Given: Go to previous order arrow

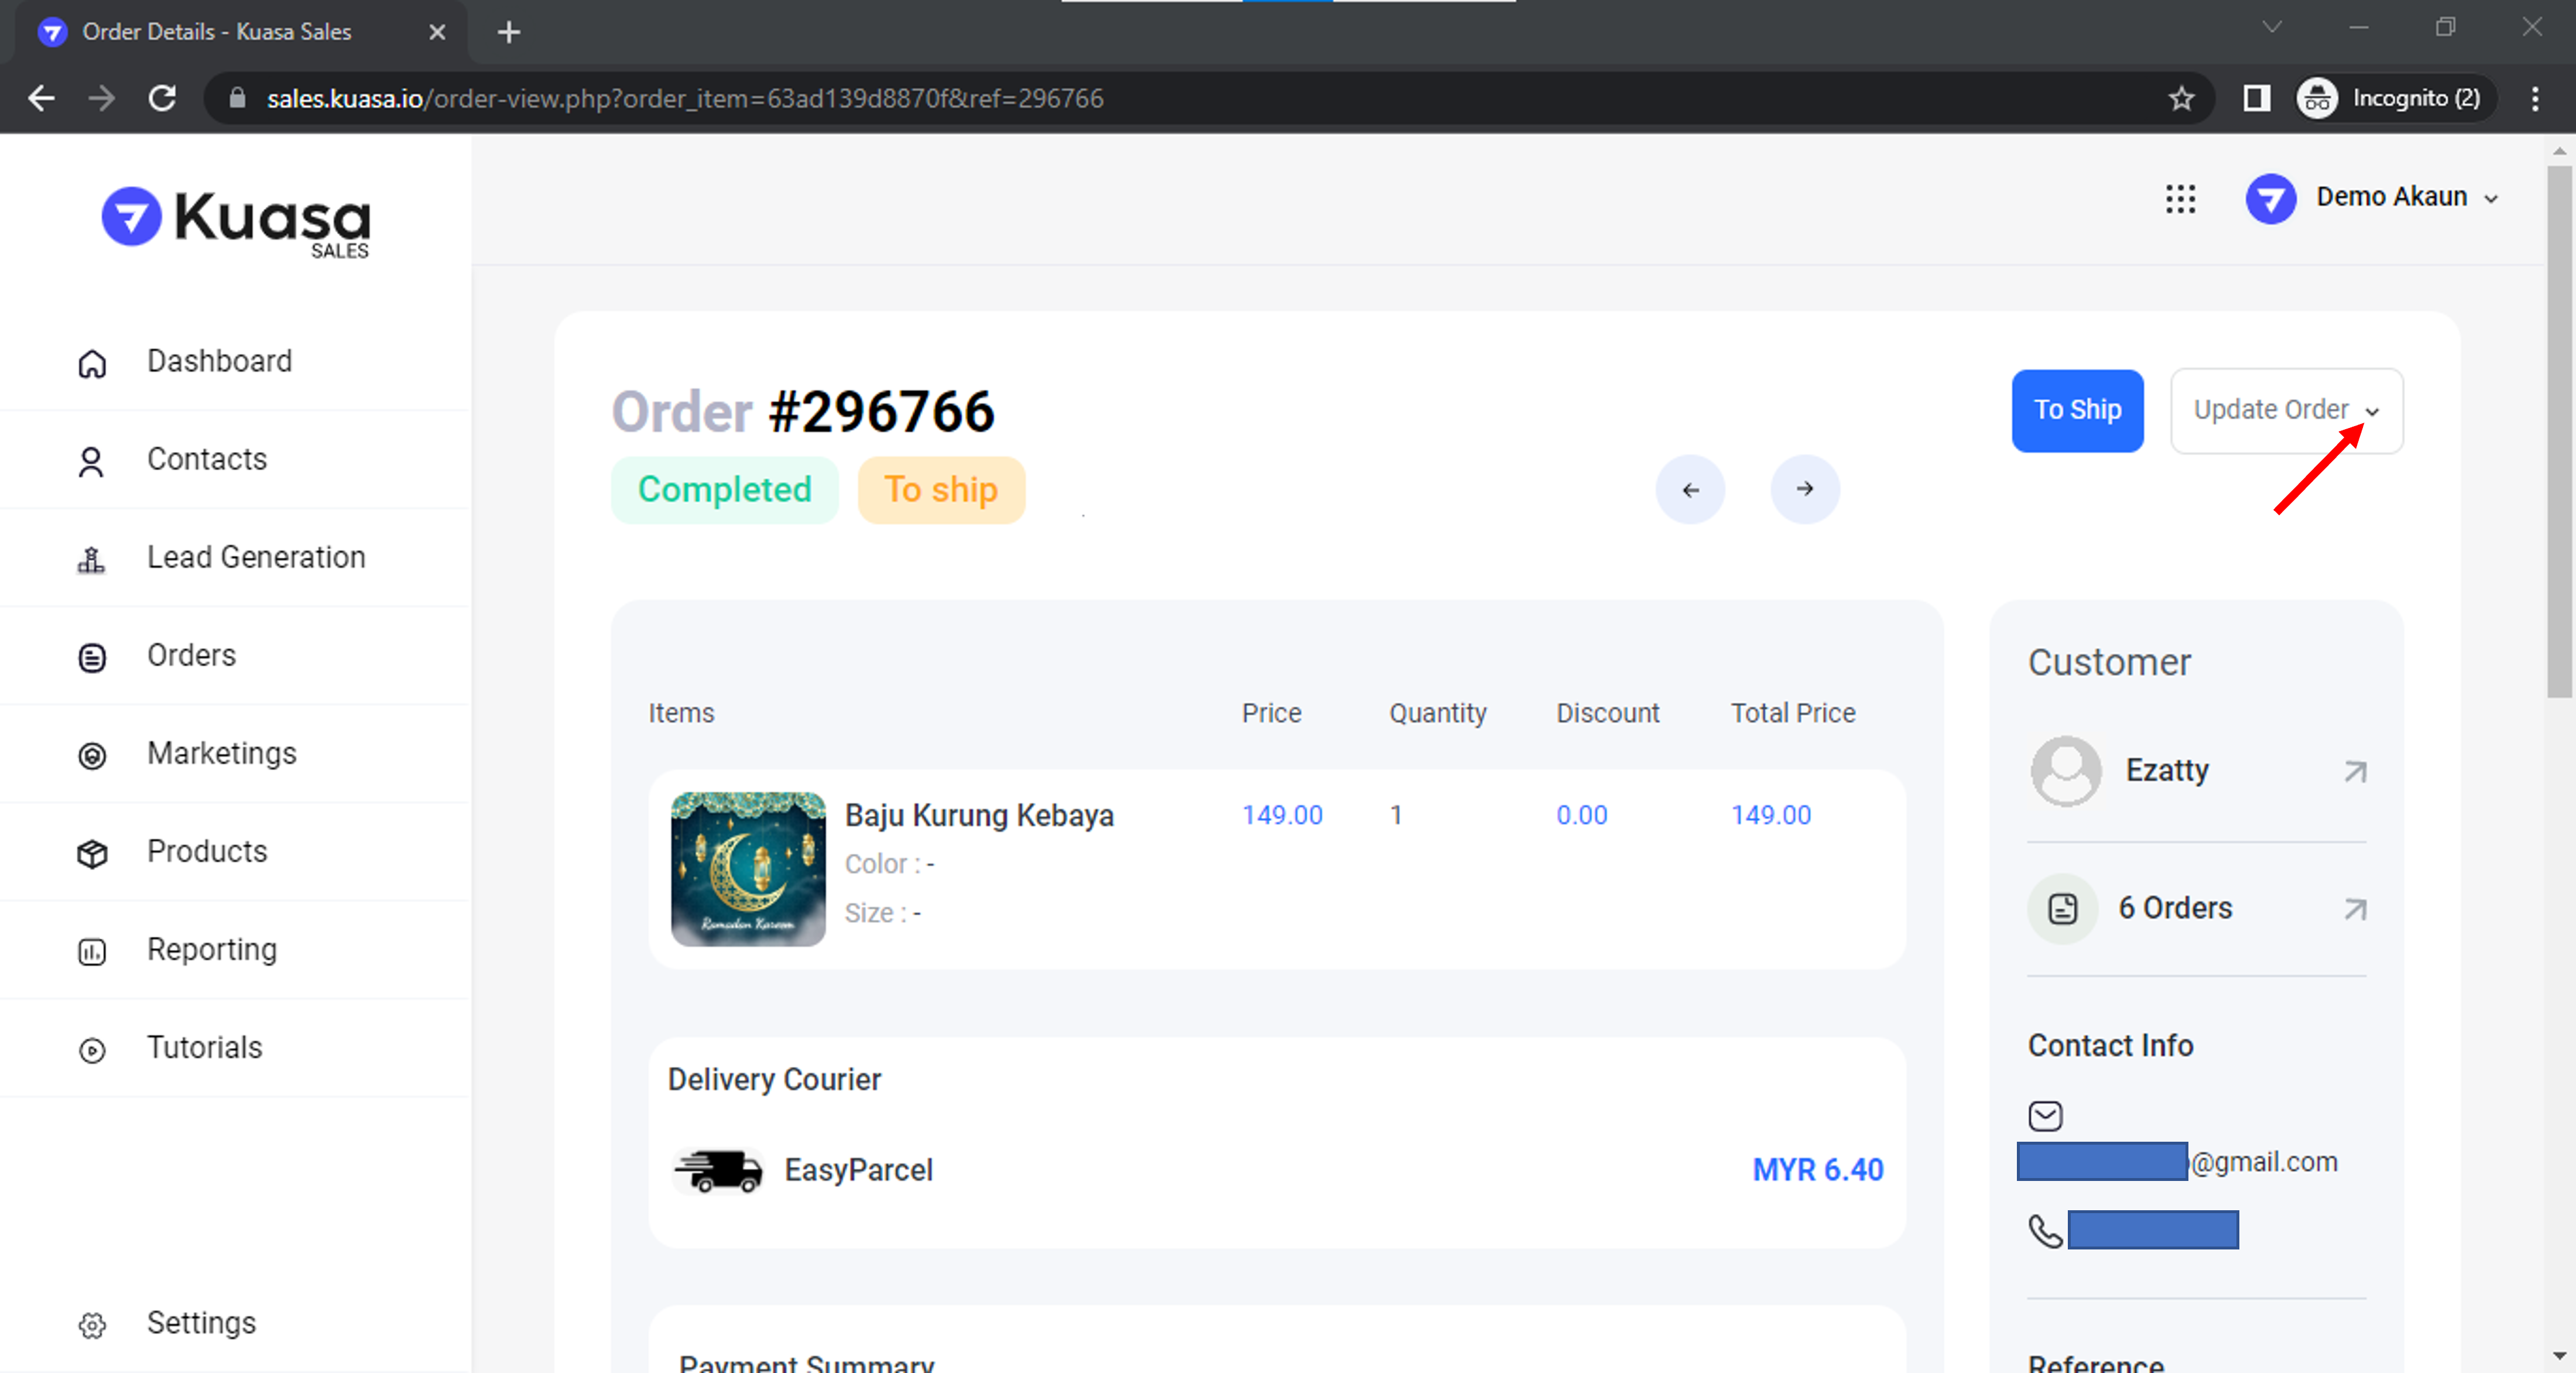Looking at the screenshot, I should point(1690,490).
